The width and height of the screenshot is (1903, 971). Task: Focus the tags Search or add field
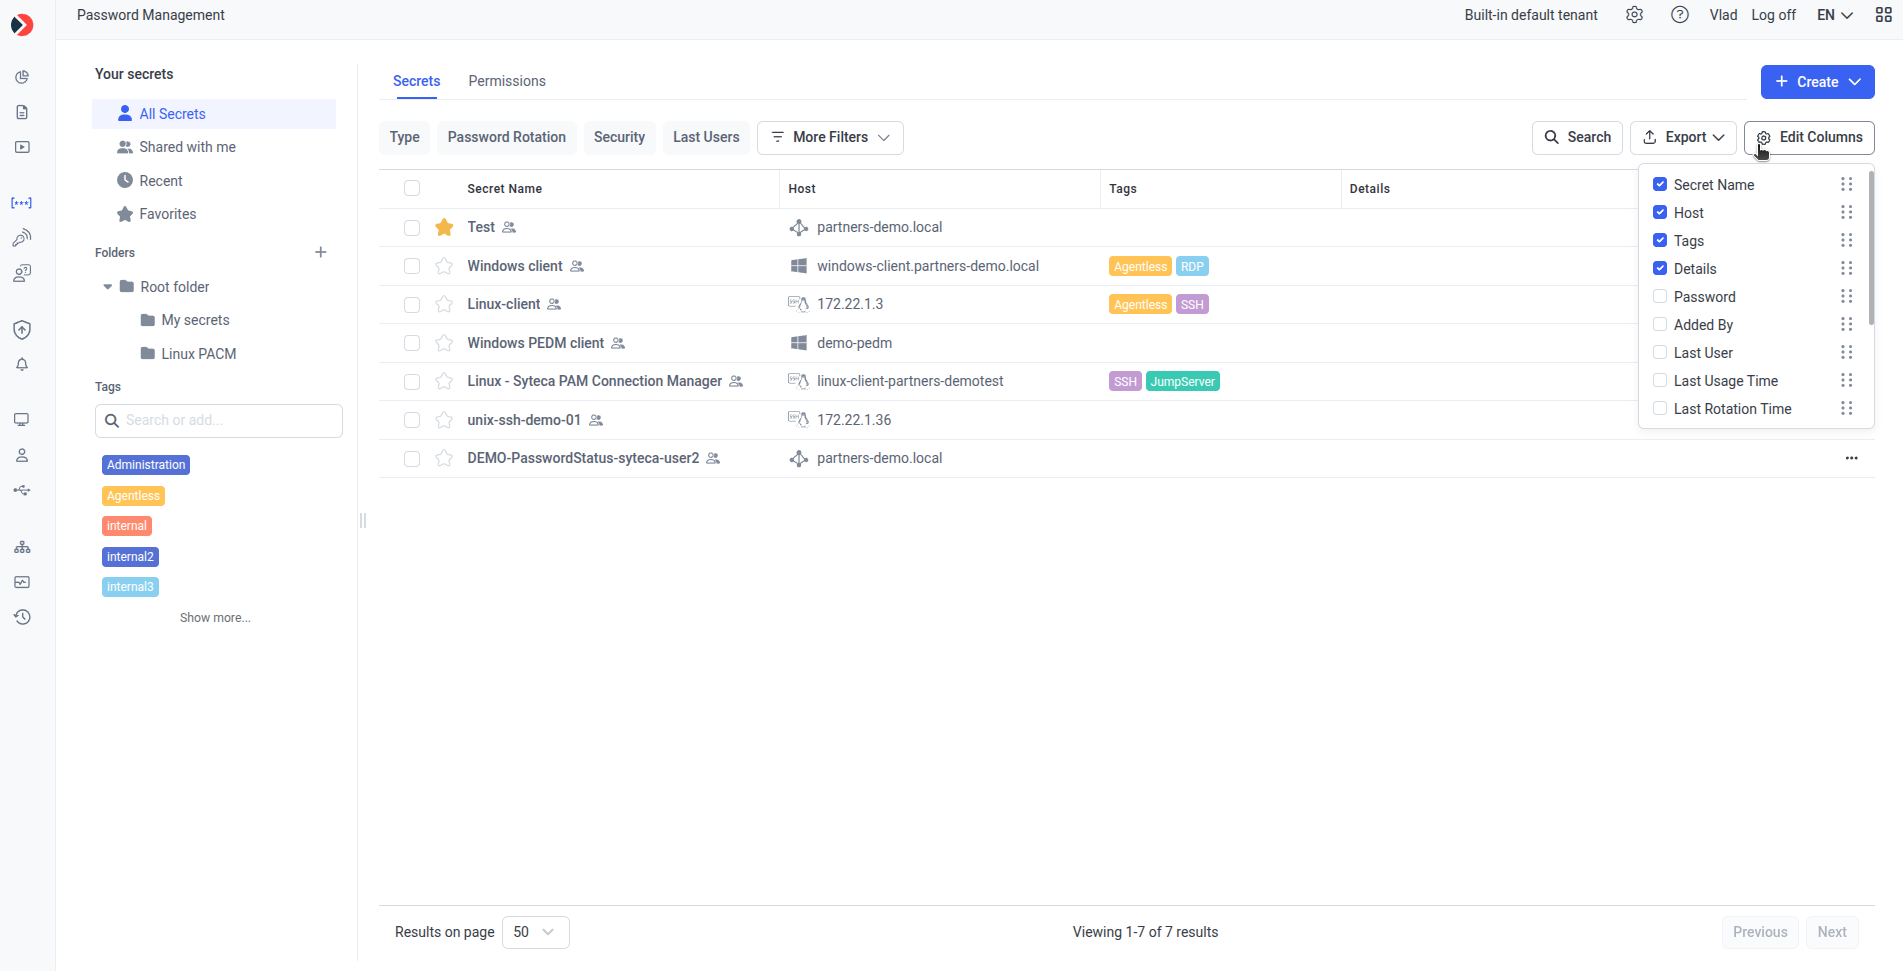pyautogui.click(x=219, y=421)
